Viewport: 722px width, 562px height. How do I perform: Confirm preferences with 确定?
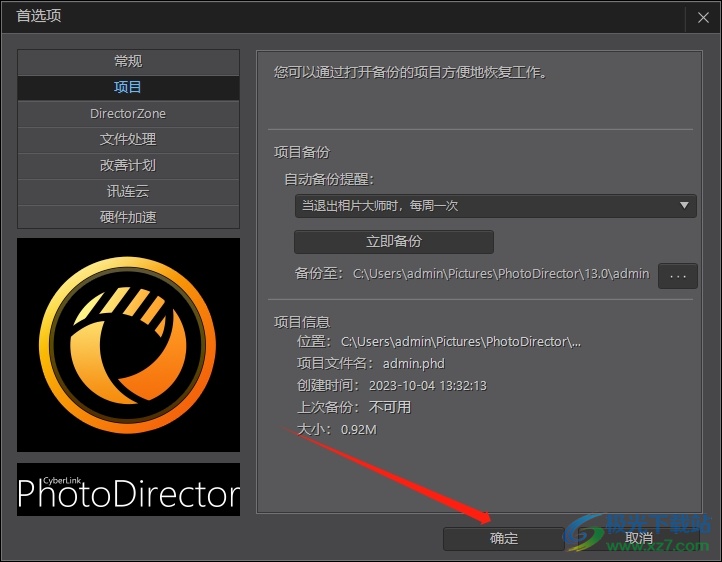[x=504, y=539]
